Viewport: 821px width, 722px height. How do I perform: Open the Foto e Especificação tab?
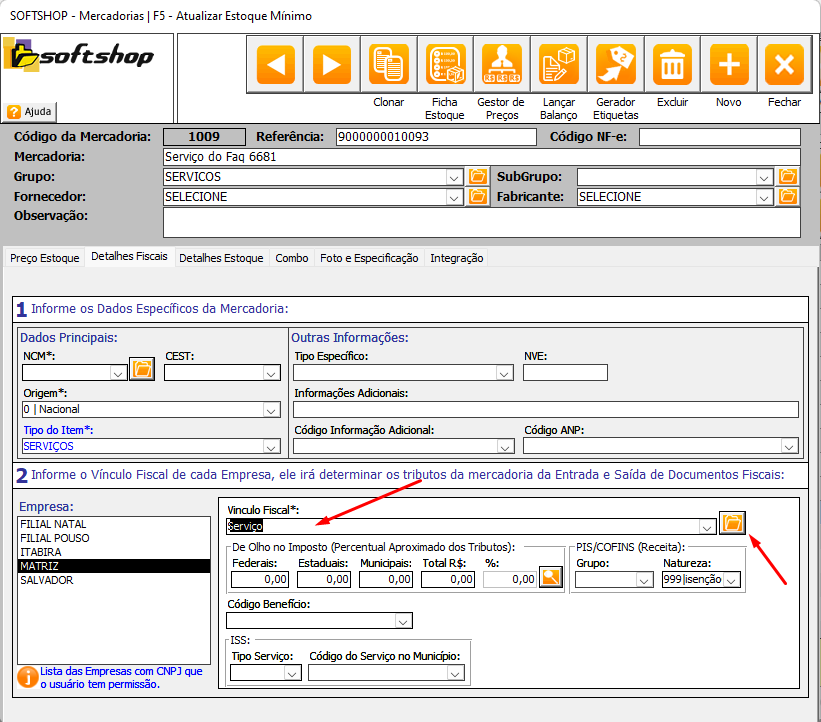point(369,258)
